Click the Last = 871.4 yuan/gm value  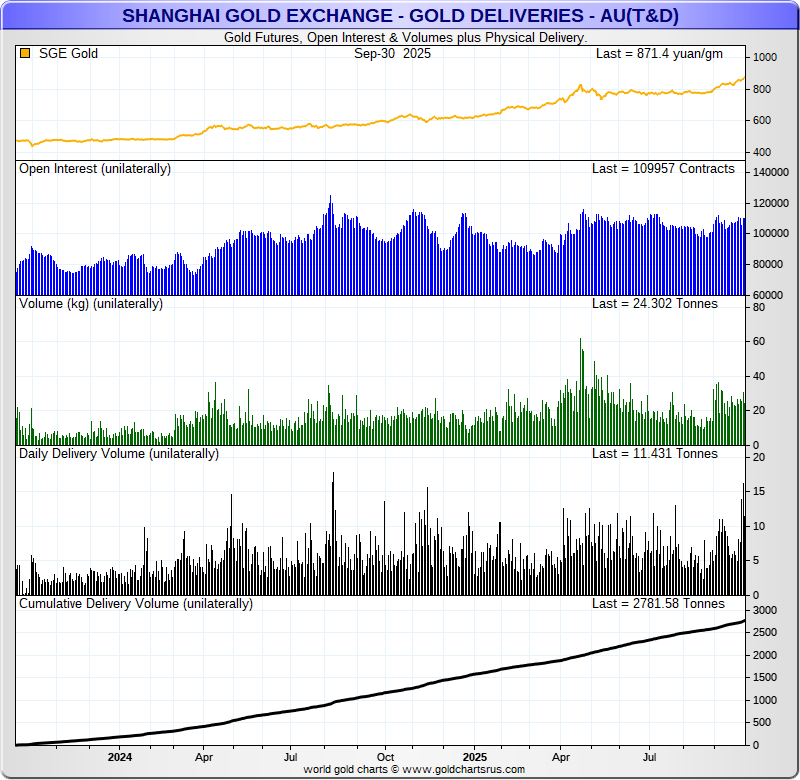pos(658,53)
